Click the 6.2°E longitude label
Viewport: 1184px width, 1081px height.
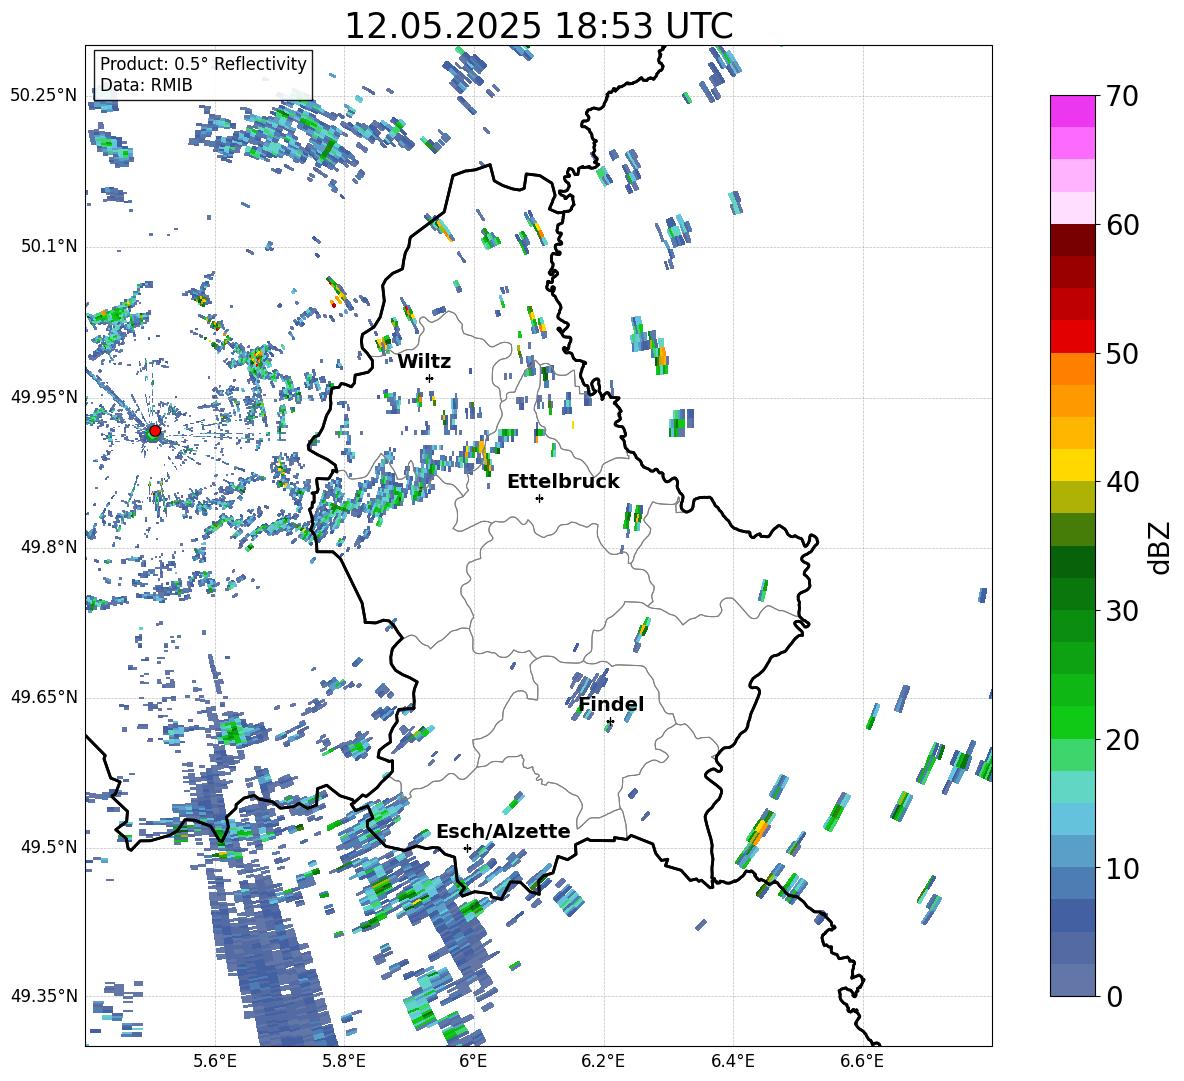(x=603, y=1061)
